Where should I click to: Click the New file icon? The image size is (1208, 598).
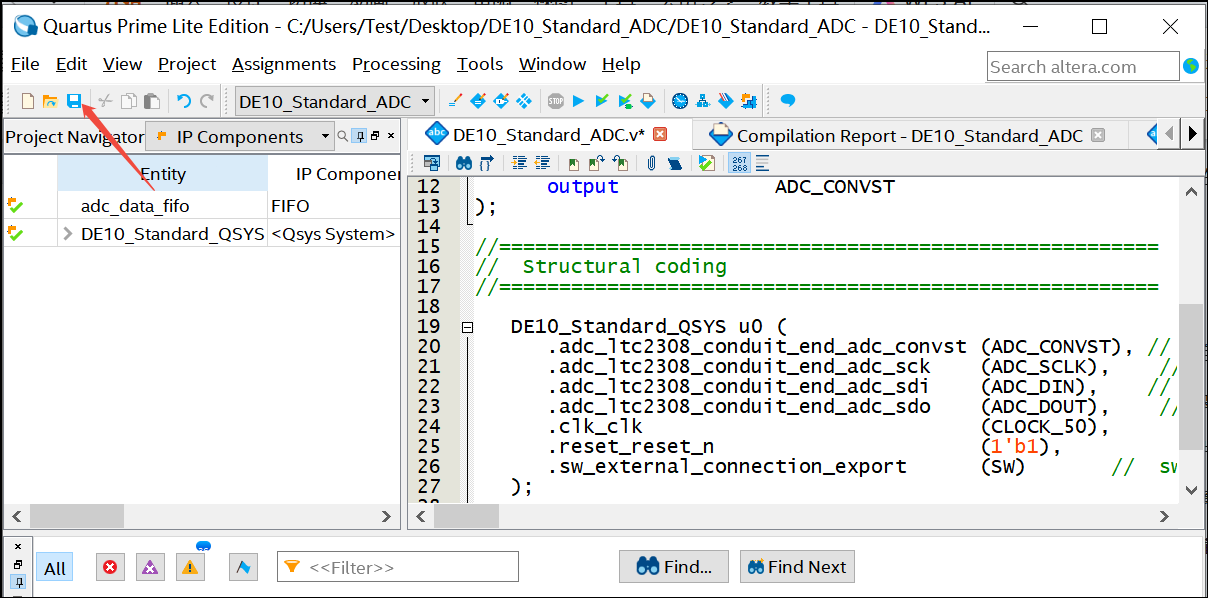click(28, 101)
